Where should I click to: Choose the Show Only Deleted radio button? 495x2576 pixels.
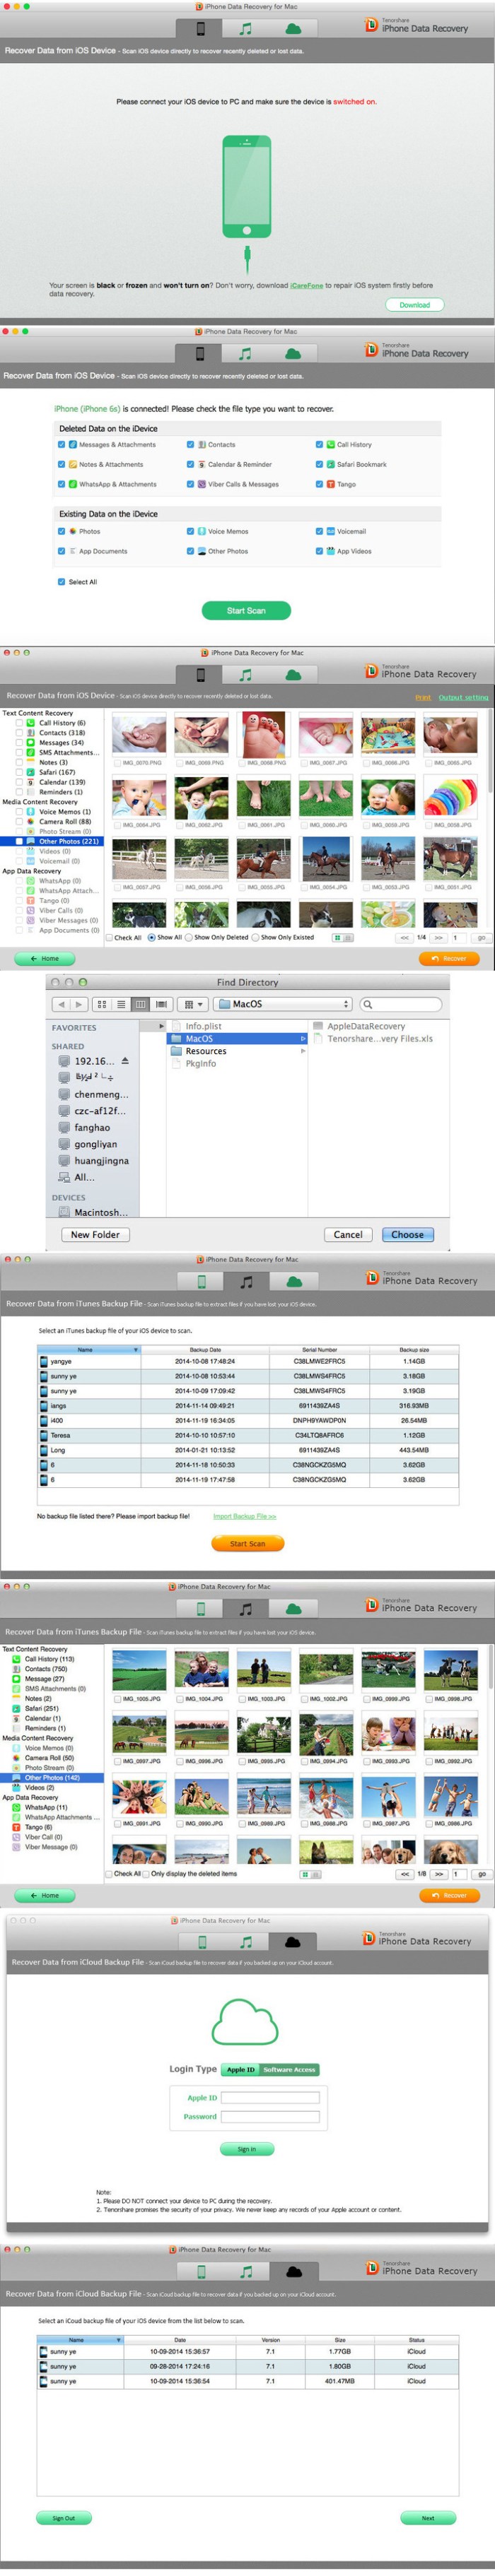pyautogui.click(x=188, y=938)
